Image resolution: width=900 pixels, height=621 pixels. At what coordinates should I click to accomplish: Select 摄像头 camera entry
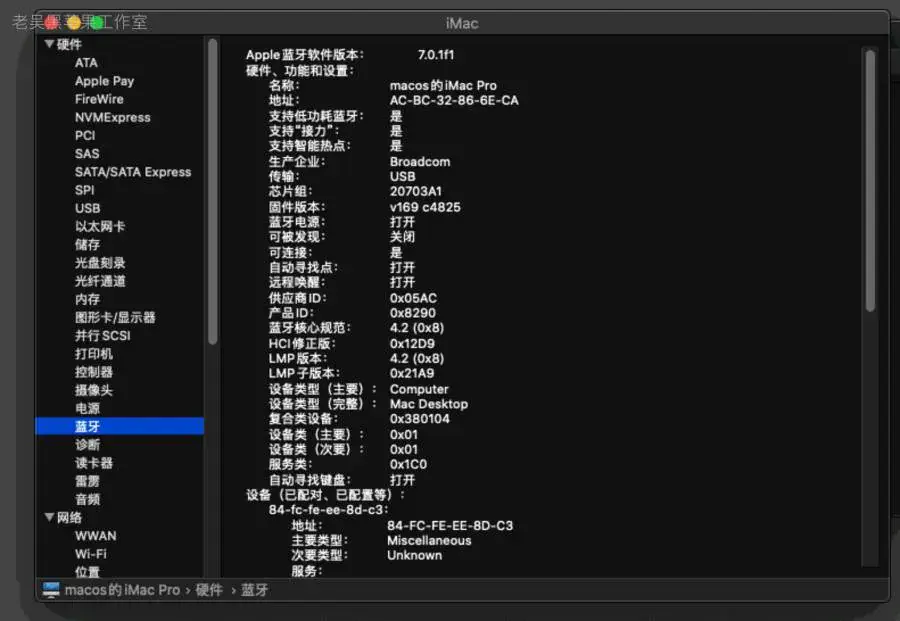click(94, 390)
